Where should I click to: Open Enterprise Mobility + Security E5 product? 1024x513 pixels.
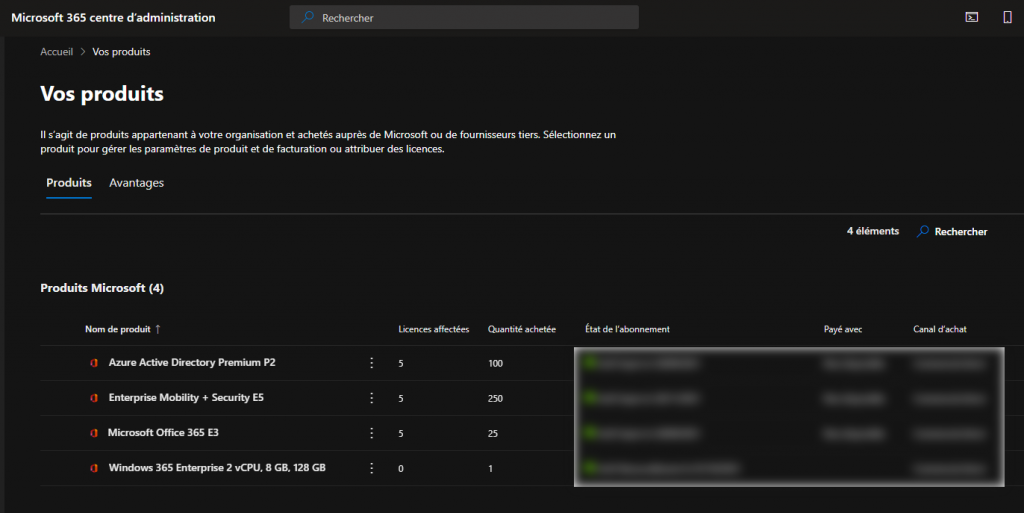(186, 397)
